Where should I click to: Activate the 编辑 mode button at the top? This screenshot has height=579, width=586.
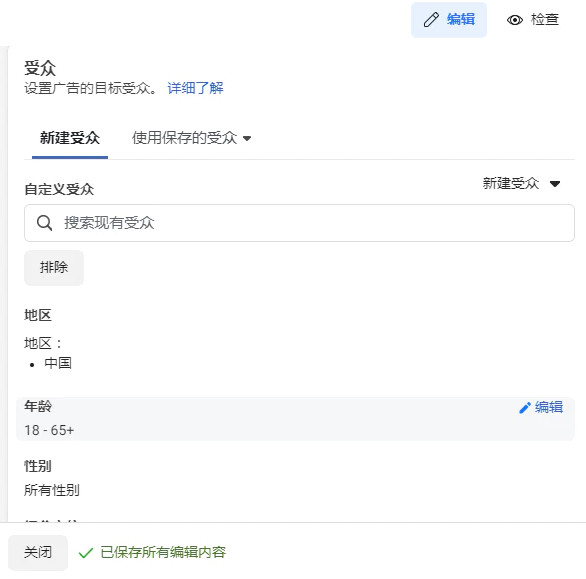click(449, 20)
